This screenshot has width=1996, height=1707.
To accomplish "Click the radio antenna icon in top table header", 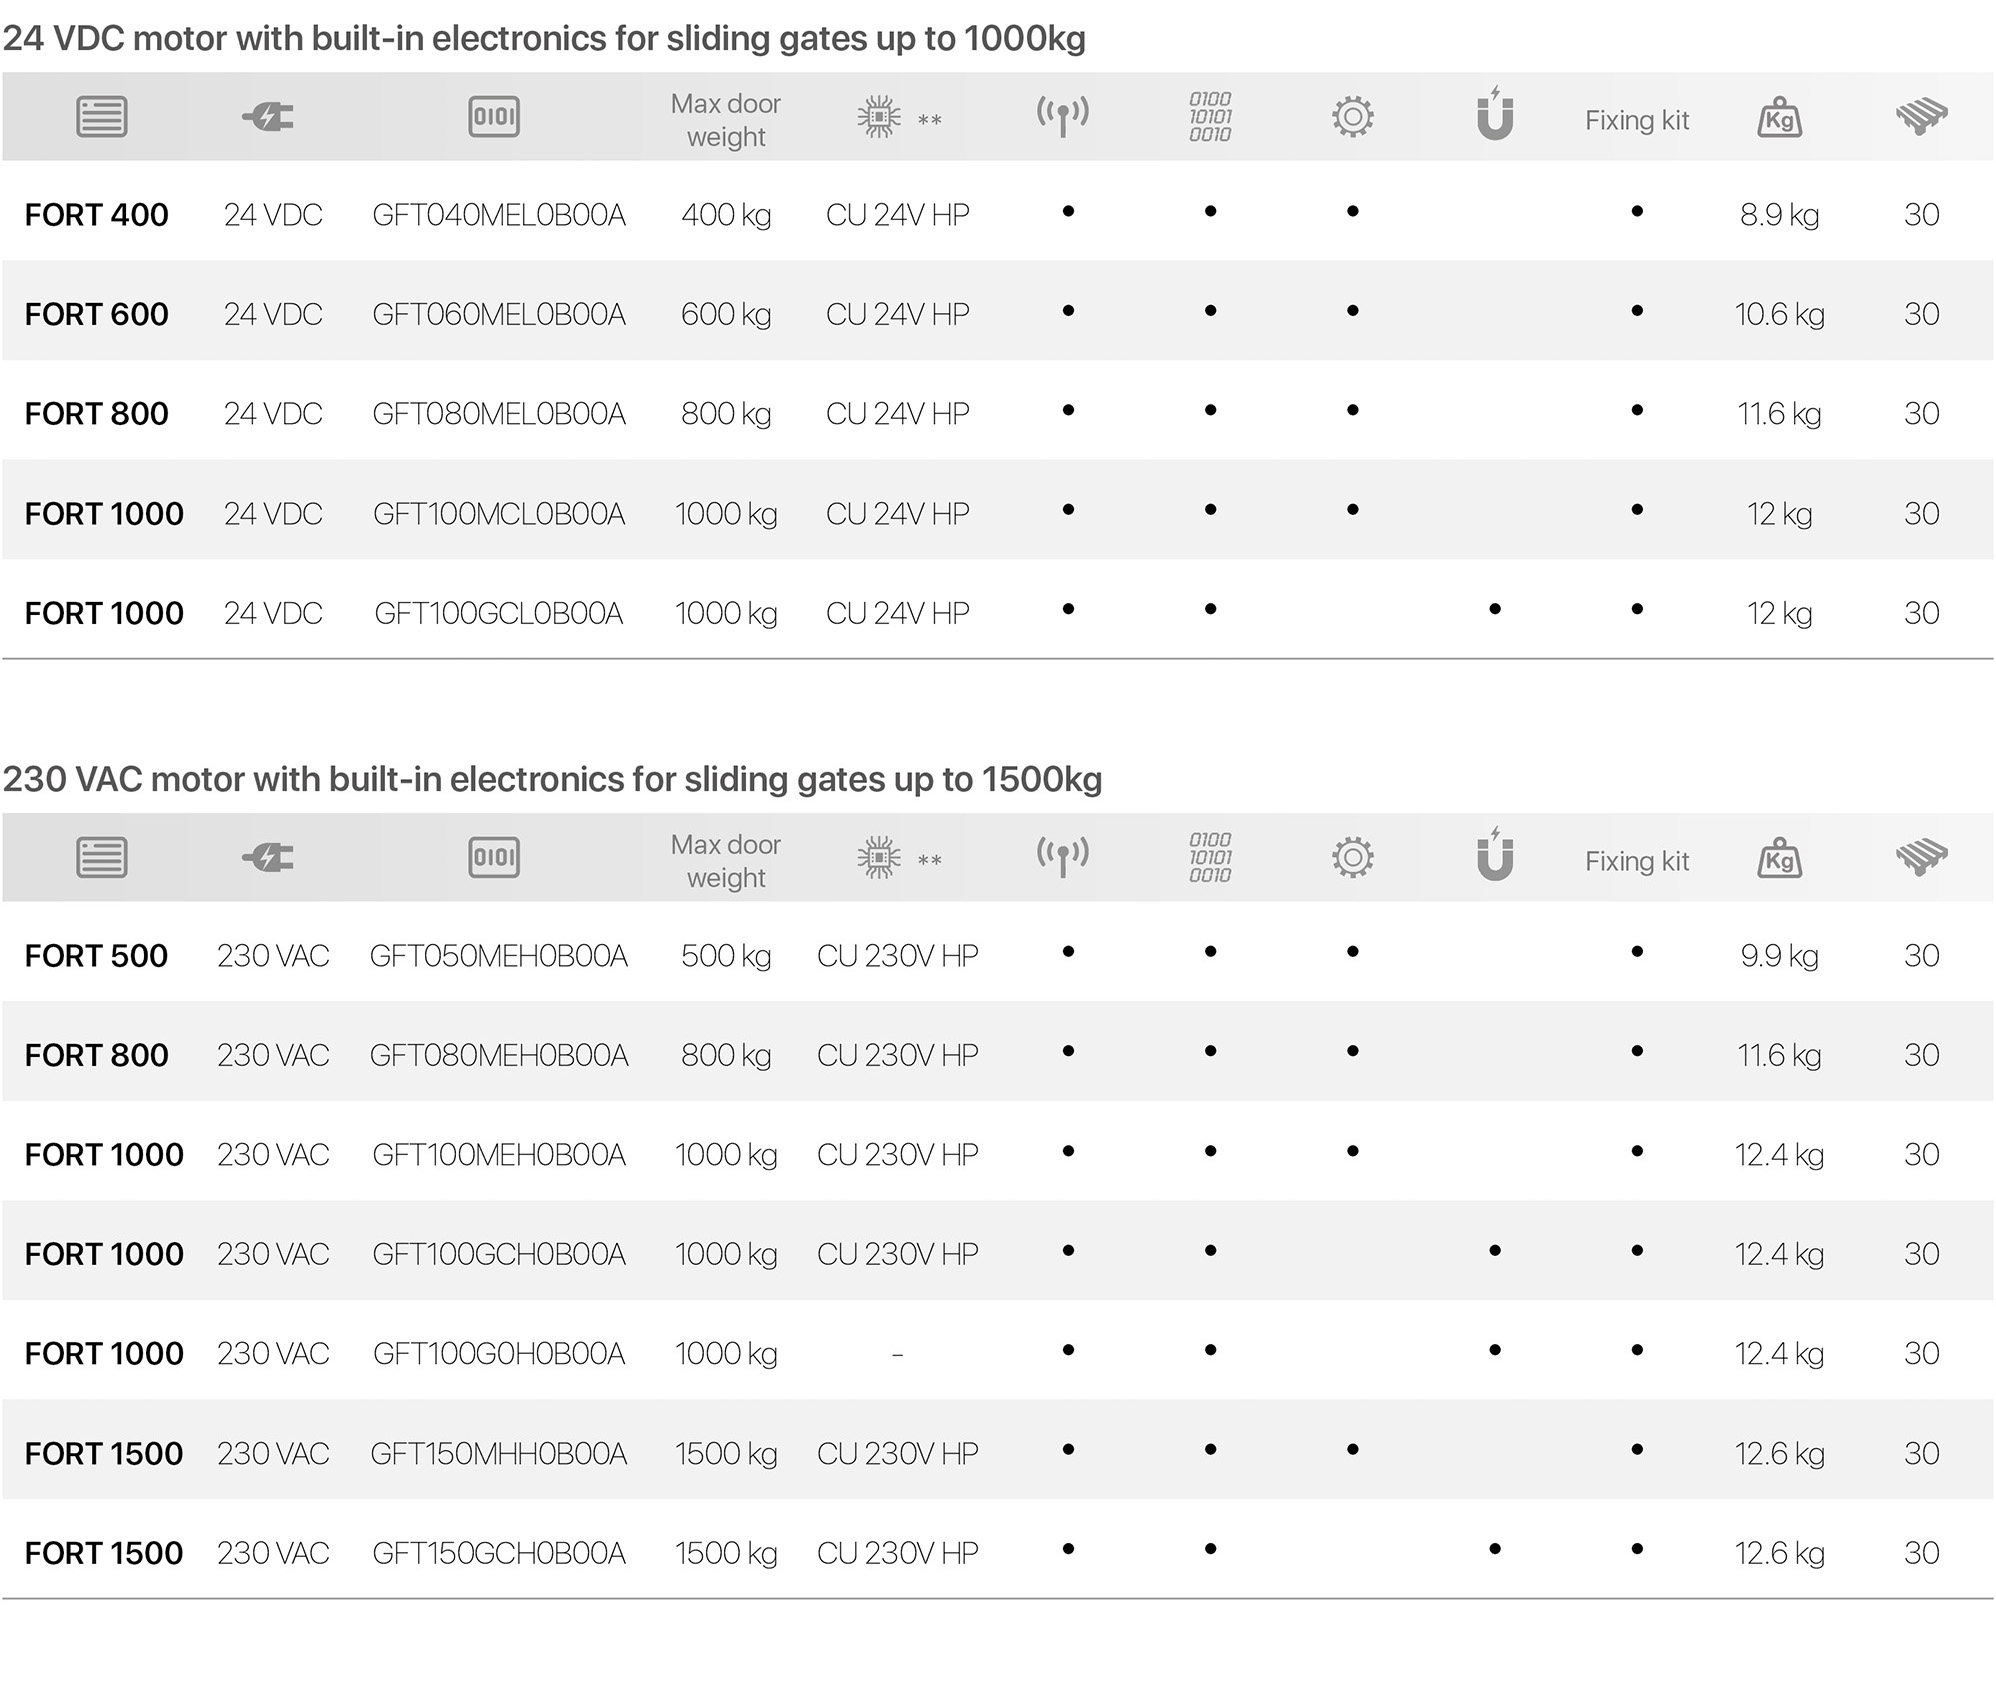I will 1062,116.
